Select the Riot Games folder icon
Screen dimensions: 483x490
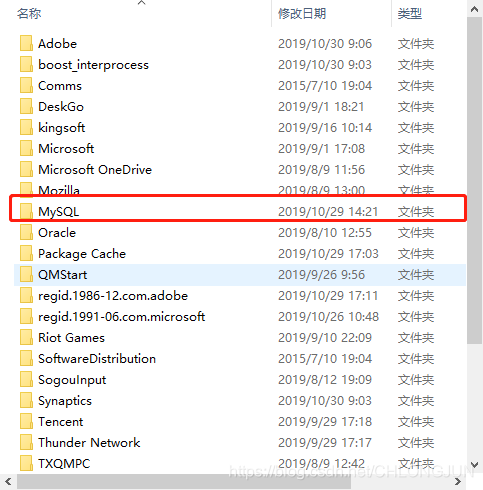26,337
